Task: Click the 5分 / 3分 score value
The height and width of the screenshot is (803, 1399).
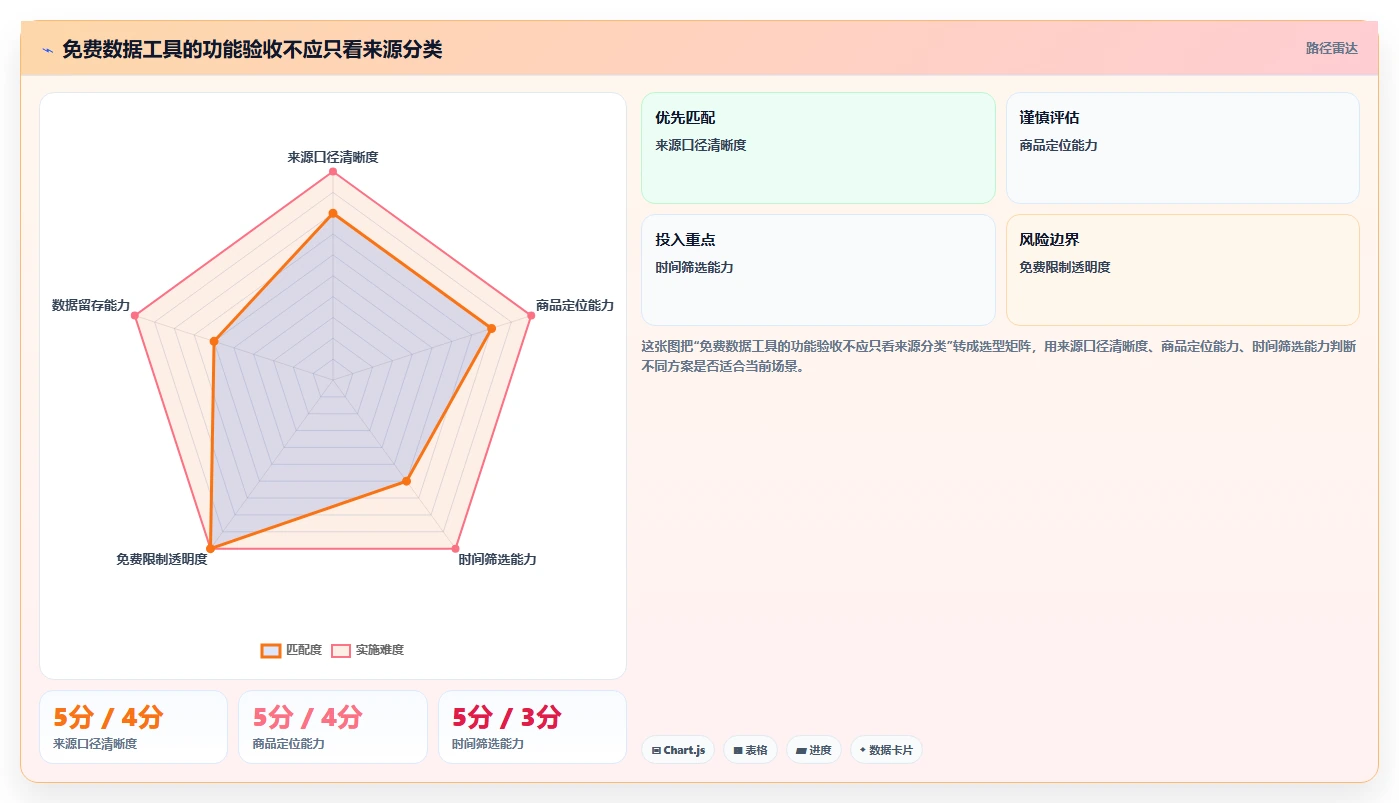Action: pyautogui.click(x=507, y=717)
